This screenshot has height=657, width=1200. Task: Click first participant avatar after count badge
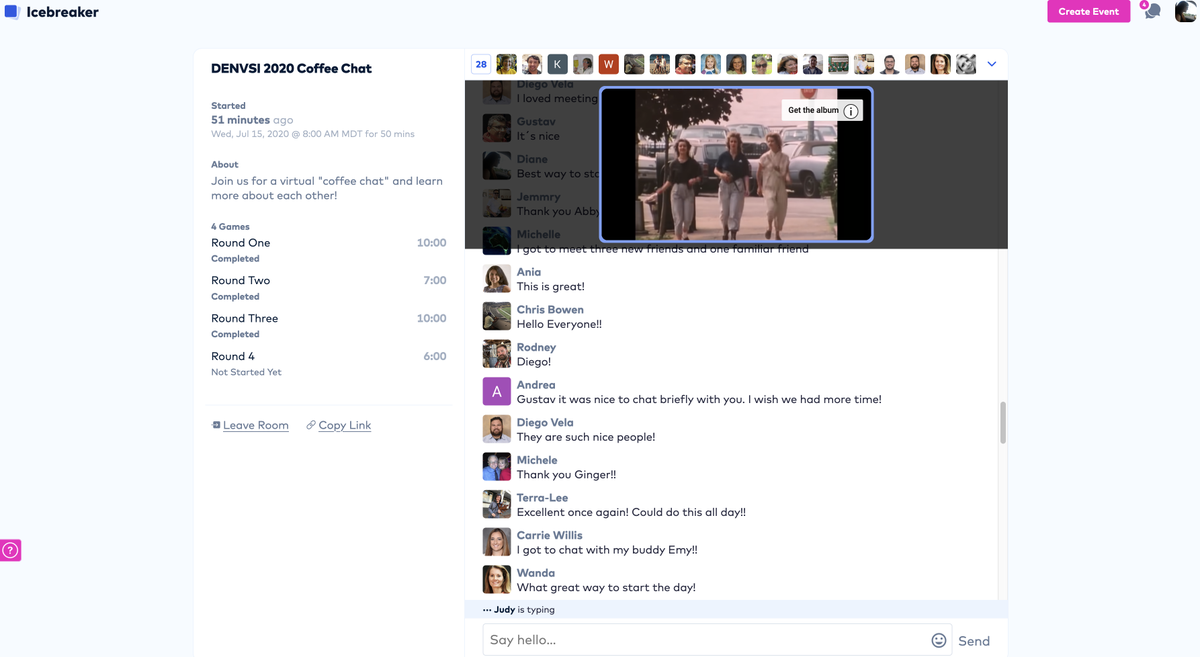click(507, 64)
